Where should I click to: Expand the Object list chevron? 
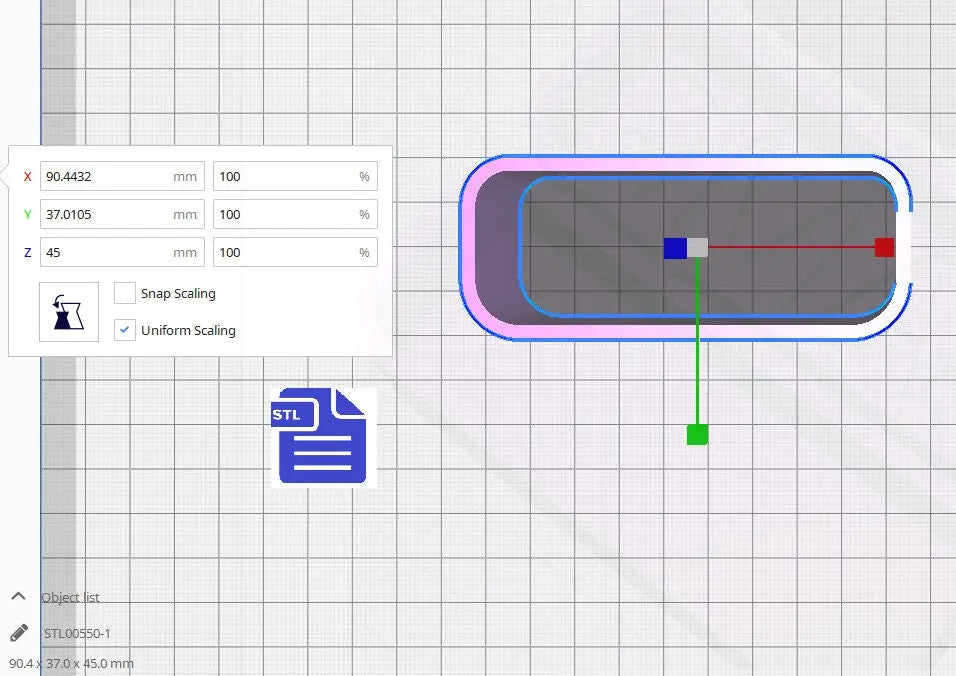pos(18,596)
